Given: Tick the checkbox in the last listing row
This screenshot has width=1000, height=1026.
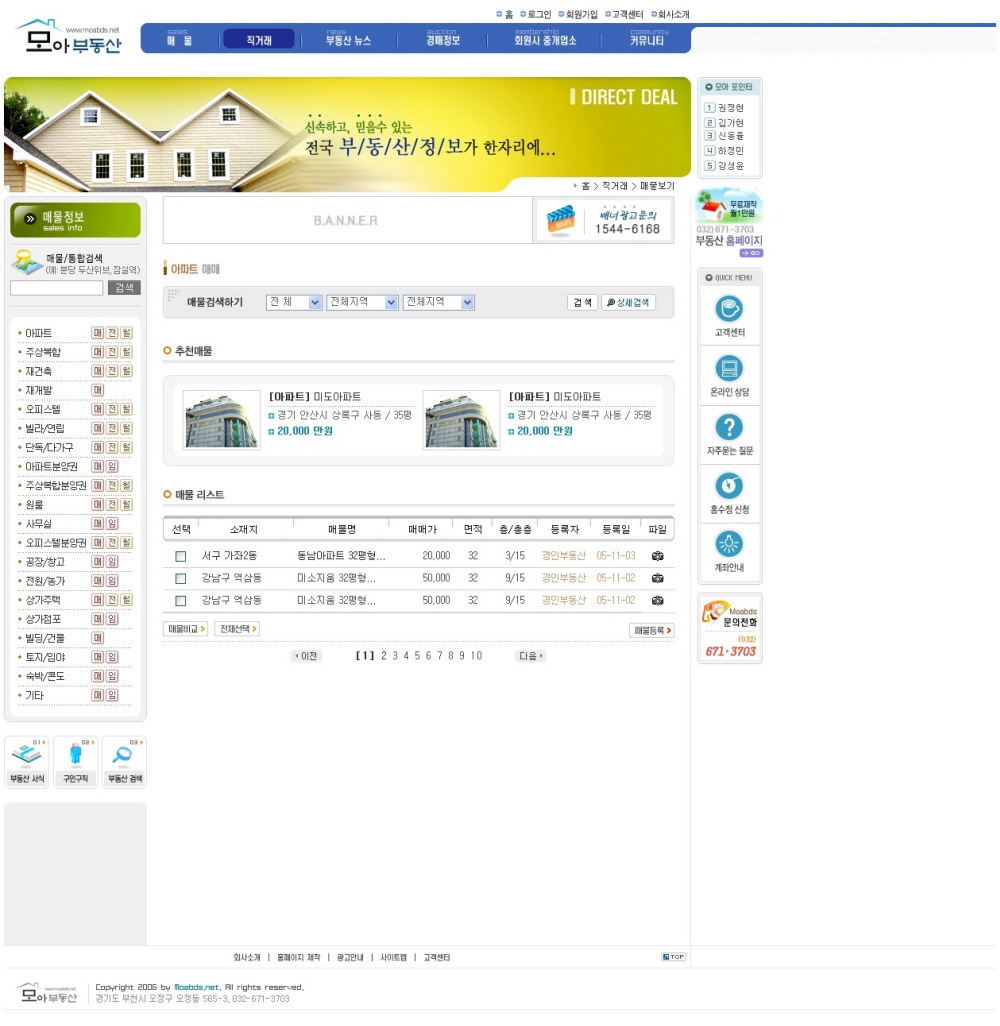Looking at the screenshot, I should [x=181, y=601].
